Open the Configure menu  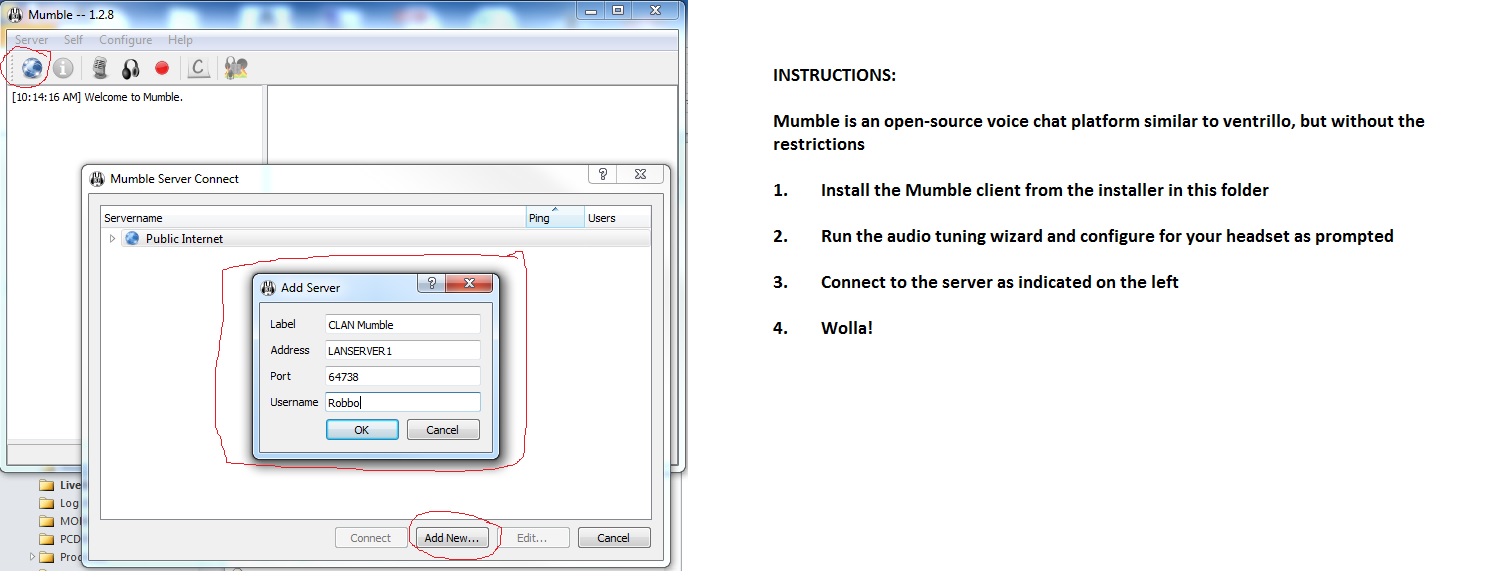[126, 40]
